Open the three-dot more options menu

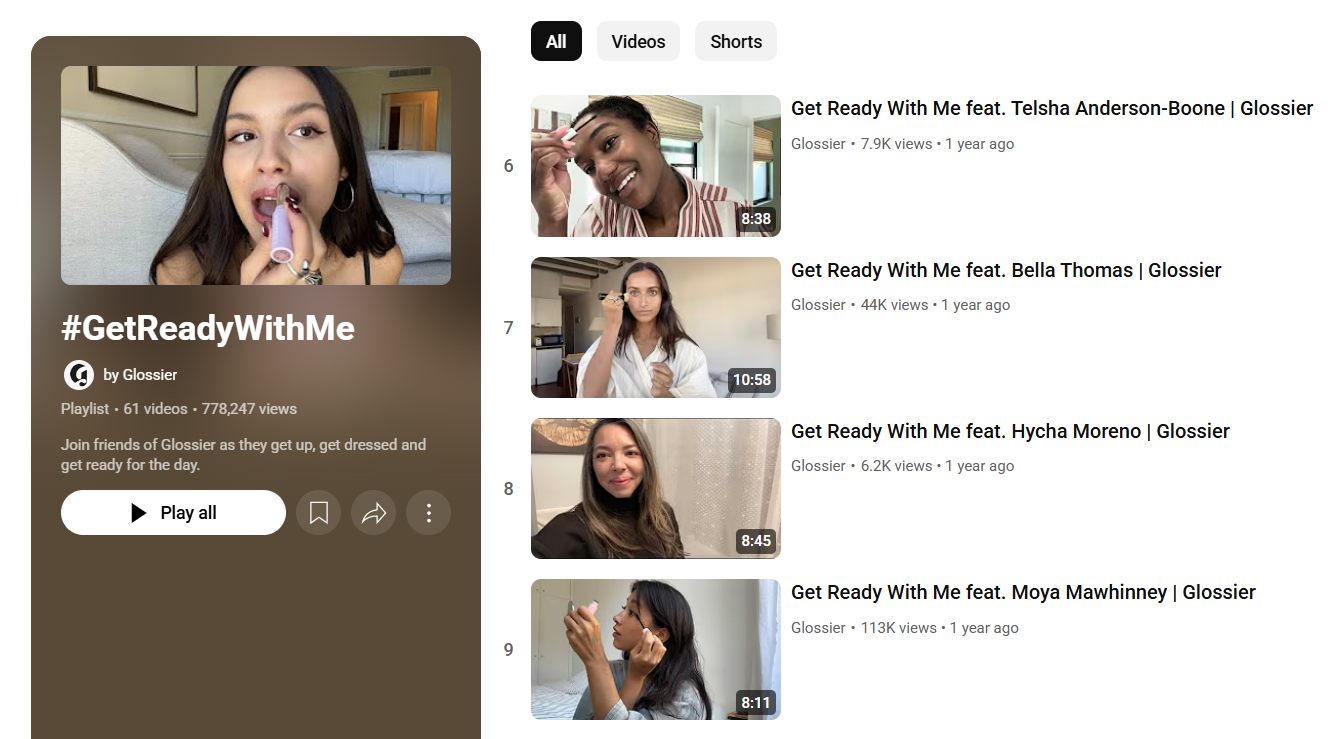429,513
